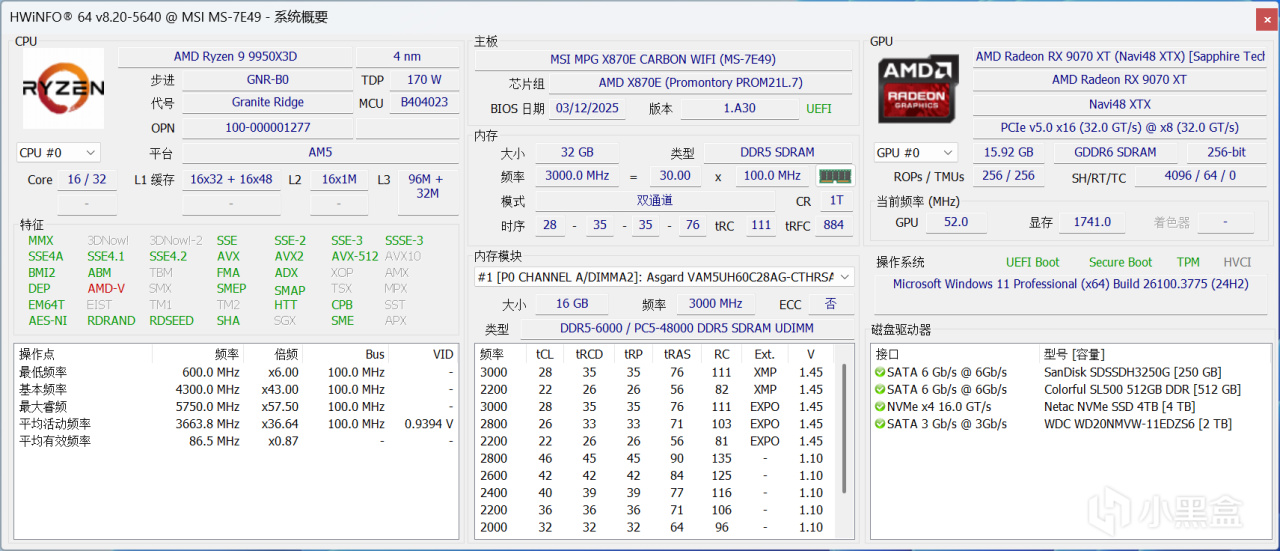The height and width of the screenshot is (551, 1280).
Task: Select the GNR-B0 stepping value
Action: 267,80
